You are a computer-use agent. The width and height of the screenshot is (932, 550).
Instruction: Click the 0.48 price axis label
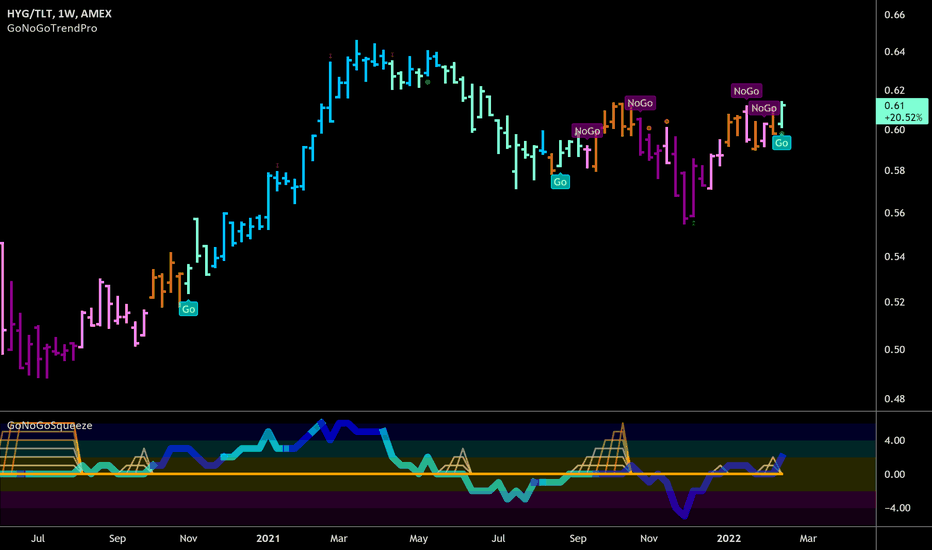click(895, 399)
